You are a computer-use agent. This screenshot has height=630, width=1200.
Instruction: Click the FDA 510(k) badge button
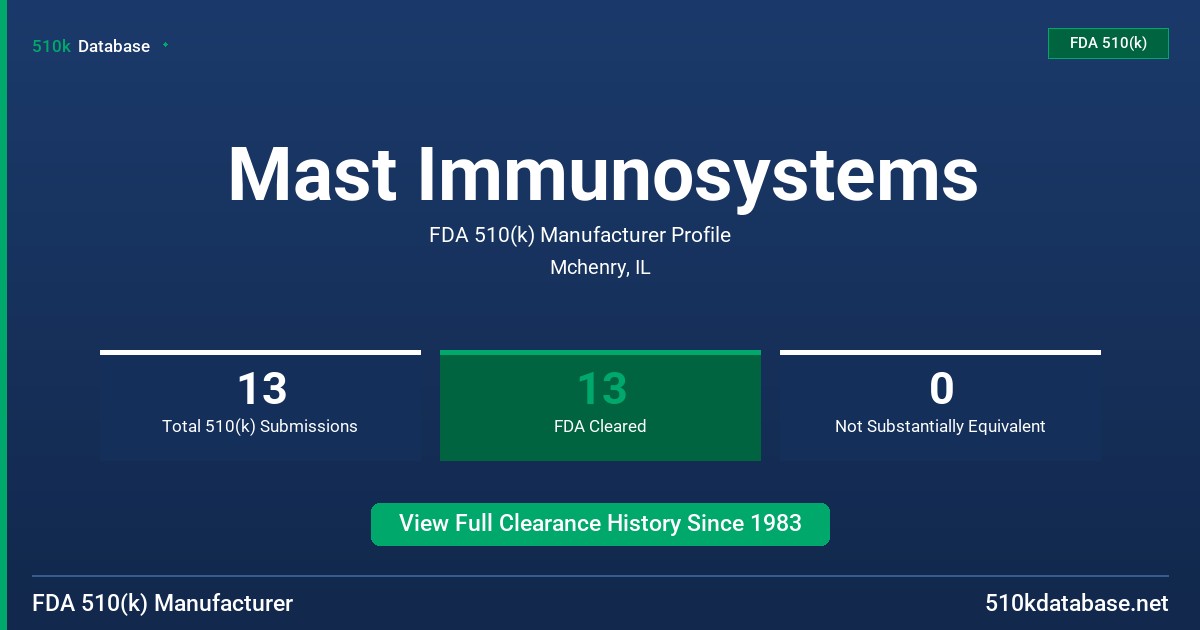click(x=1108, y=43)
